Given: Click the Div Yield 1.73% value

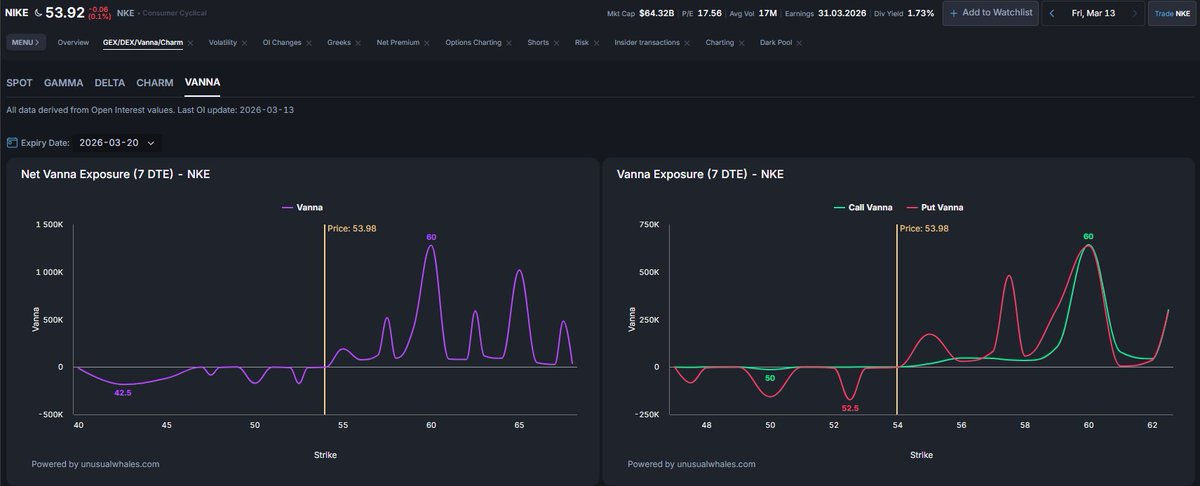Looking at the screenshot, I should pyautogui.click(x=921, y=13).
